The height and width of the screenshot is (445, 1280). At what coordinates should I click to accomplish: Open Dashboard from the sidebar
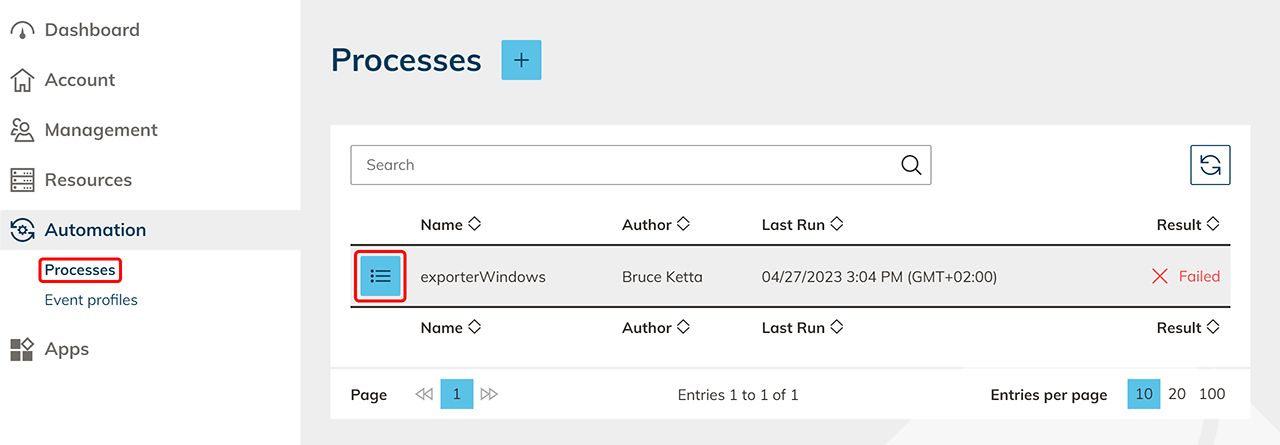tap(91, 30)
